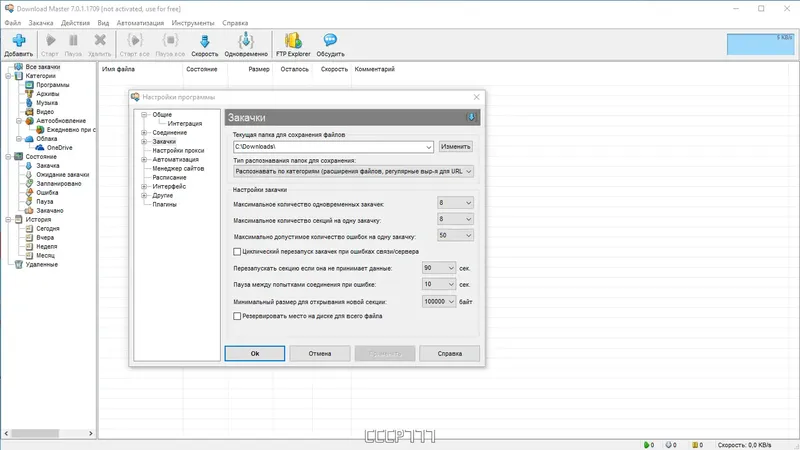Open the Справка menu
The height and width of the screenshot is (450, 800).
point(235,23)
